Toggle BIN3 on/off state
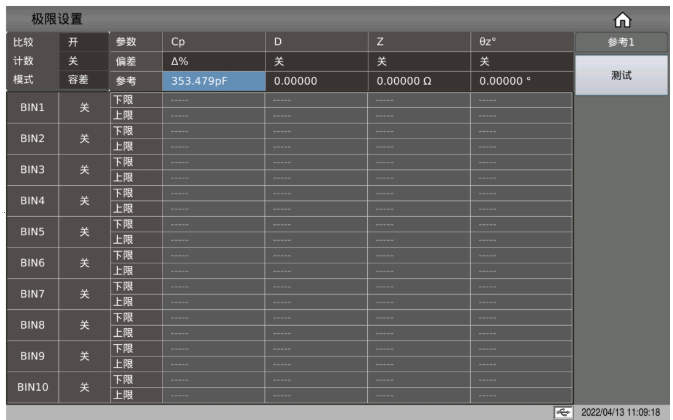This screenshot has width=673, height=420. [x=84, y=170]
